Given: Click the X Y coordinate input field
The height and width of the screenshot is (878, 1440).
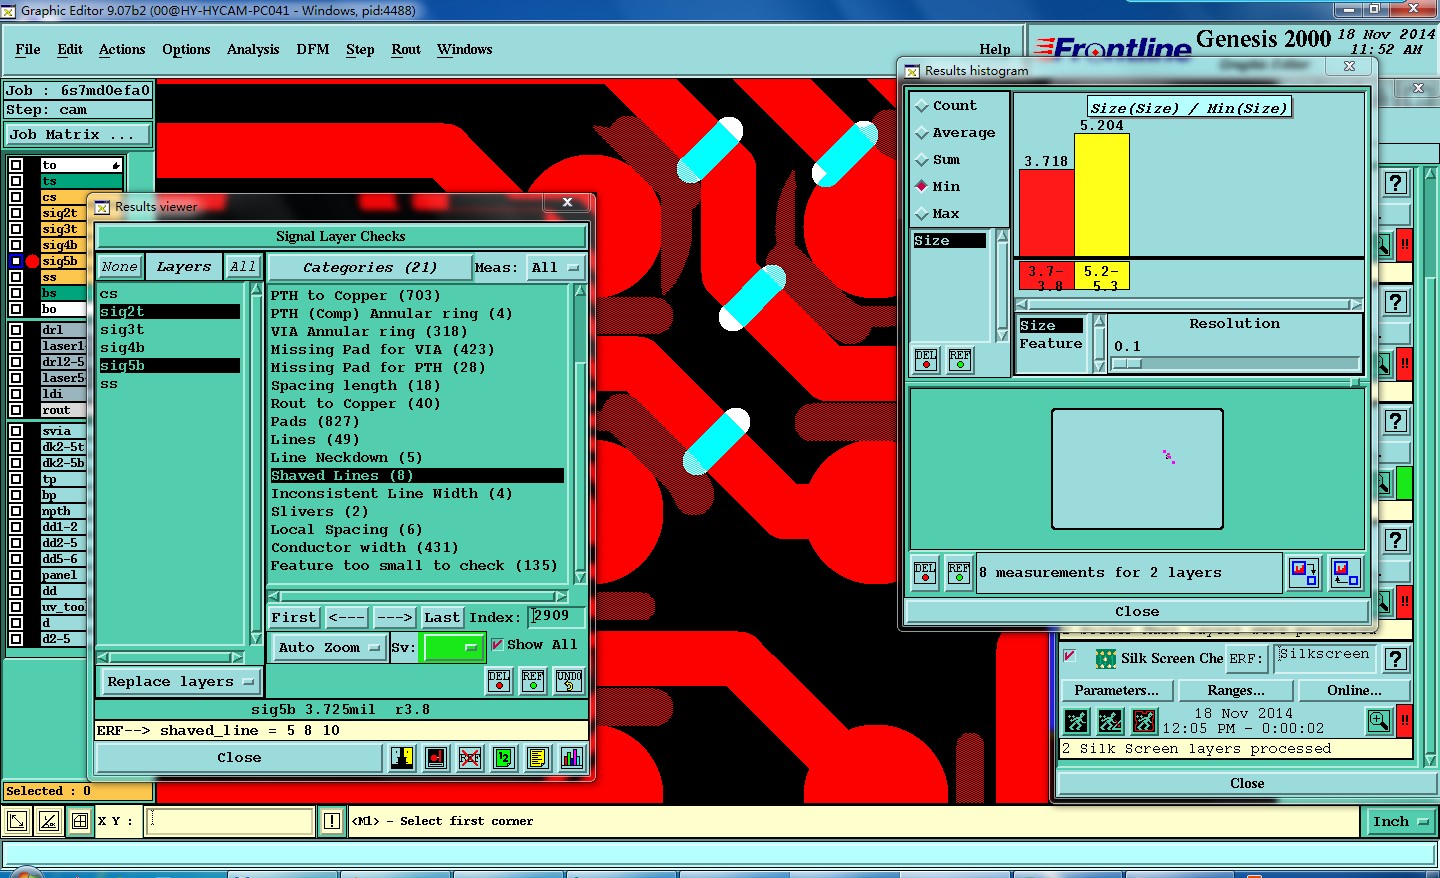Looking at the screenshot, I should 231,822.
